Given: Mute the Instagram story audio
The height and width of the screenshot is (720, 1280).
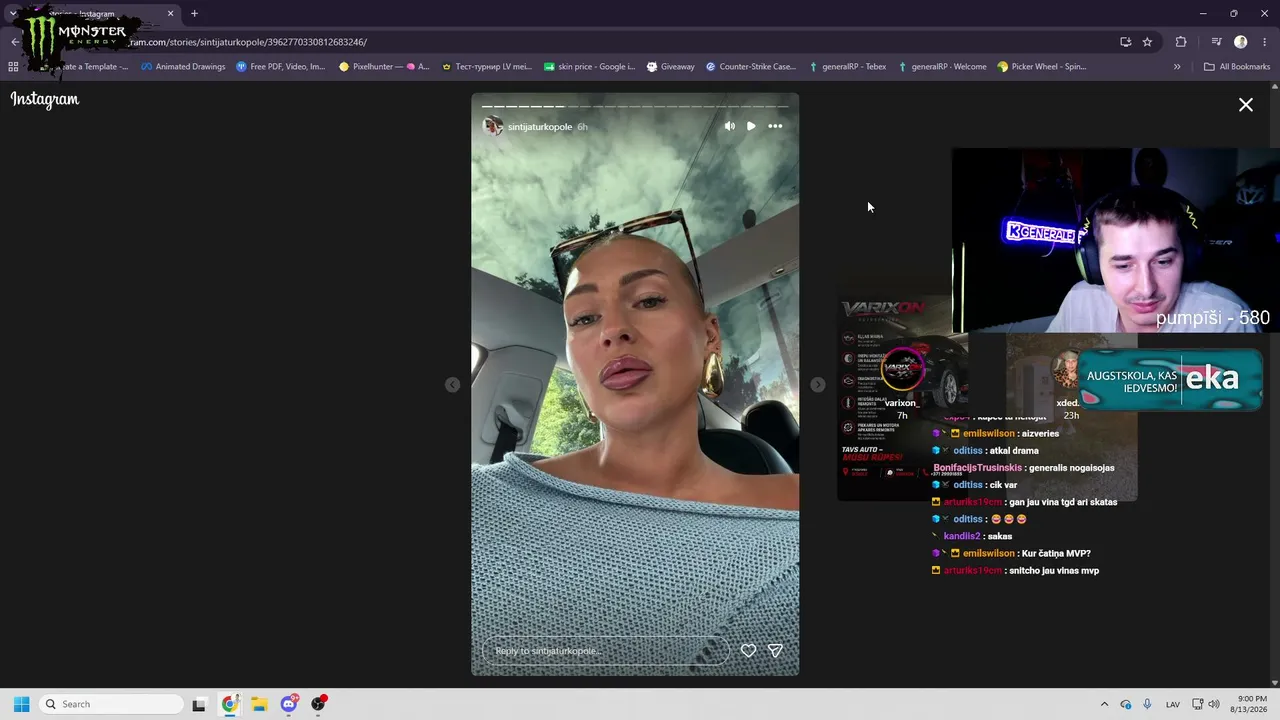Looking at the screenshot, I should click(x=729, y=126).
